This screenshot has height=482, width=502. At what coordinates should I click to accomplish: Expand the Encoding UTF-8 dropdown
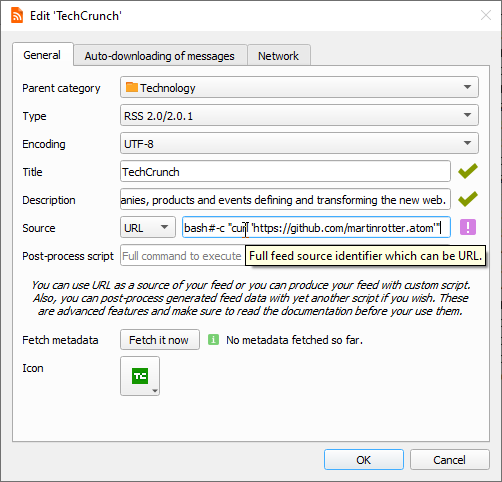point(299,143)
